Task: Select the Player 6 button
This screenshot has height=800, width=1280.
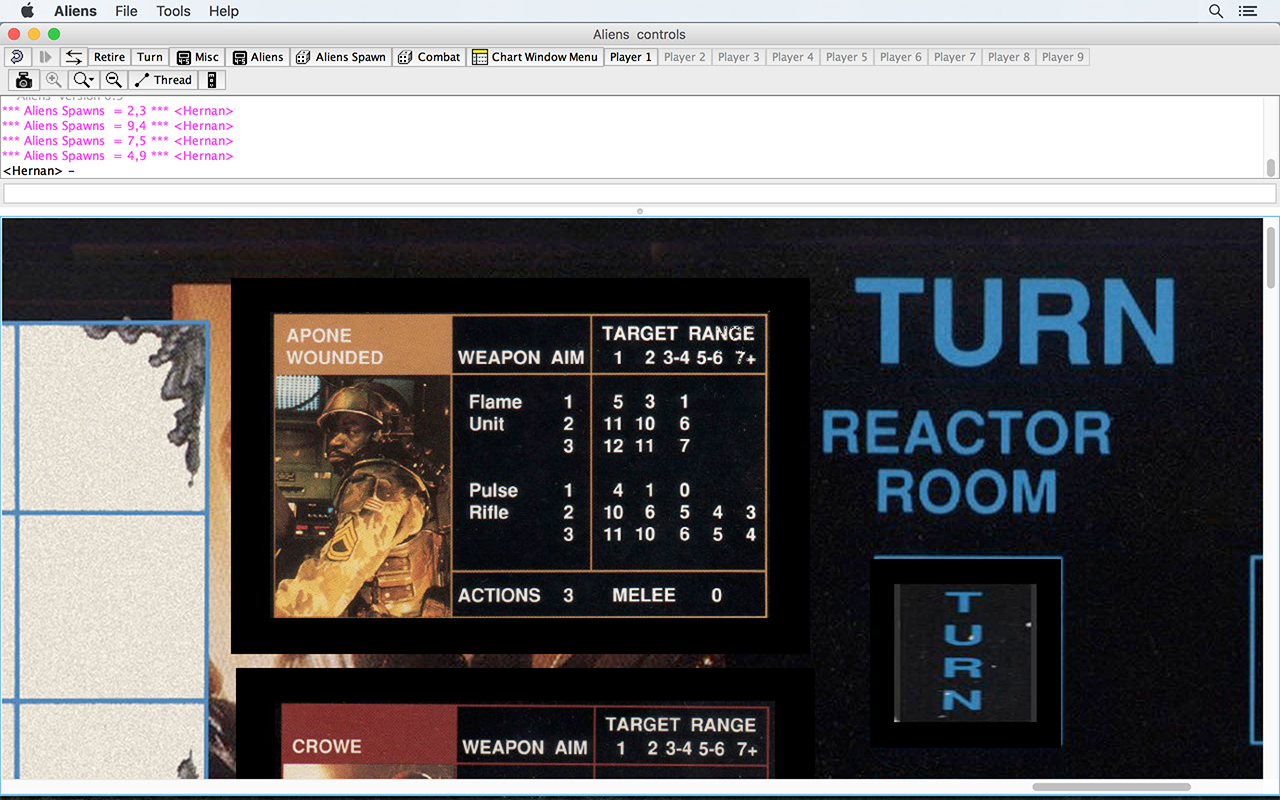Action: tap(901, 57)
